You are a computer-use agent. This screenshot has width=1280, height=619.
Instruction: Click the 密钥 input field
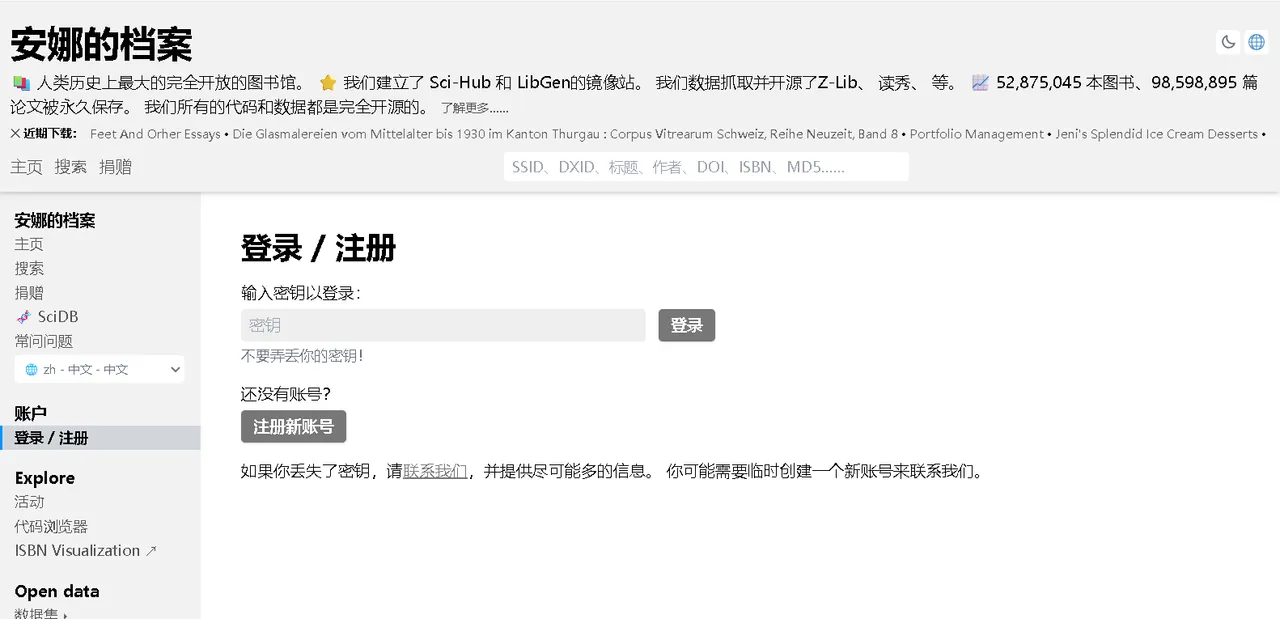coord(443,325)
